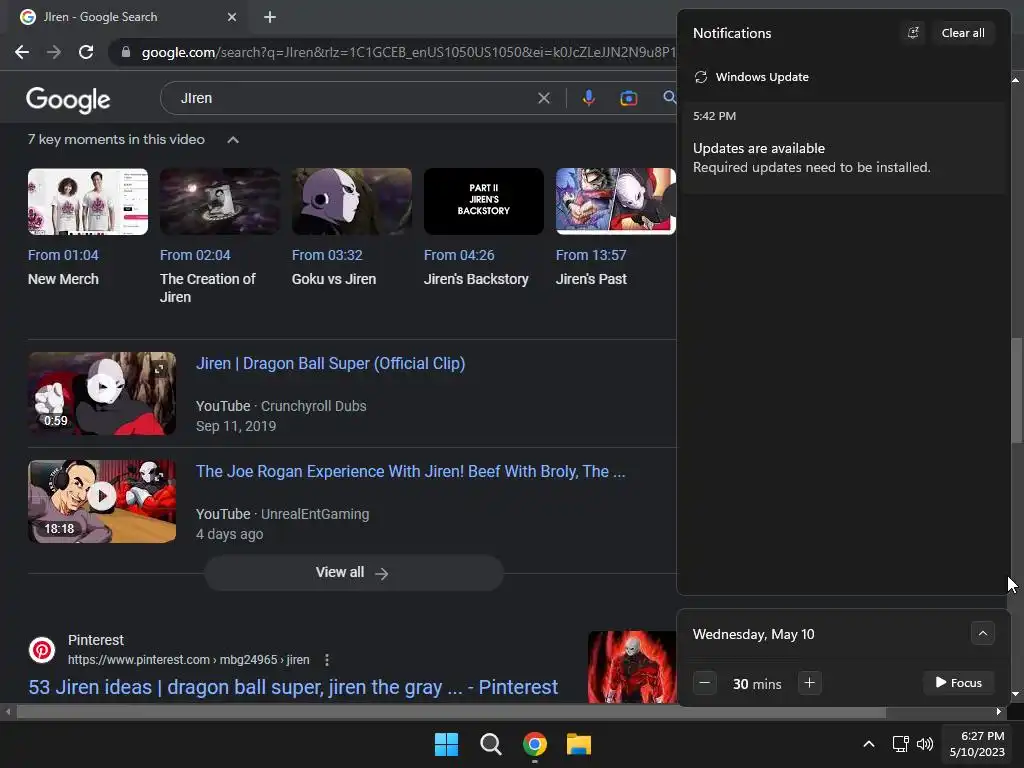Open Jiren Dragon Ball Super Official Clip link
The image size is (1024, 768).
[330, 364]
